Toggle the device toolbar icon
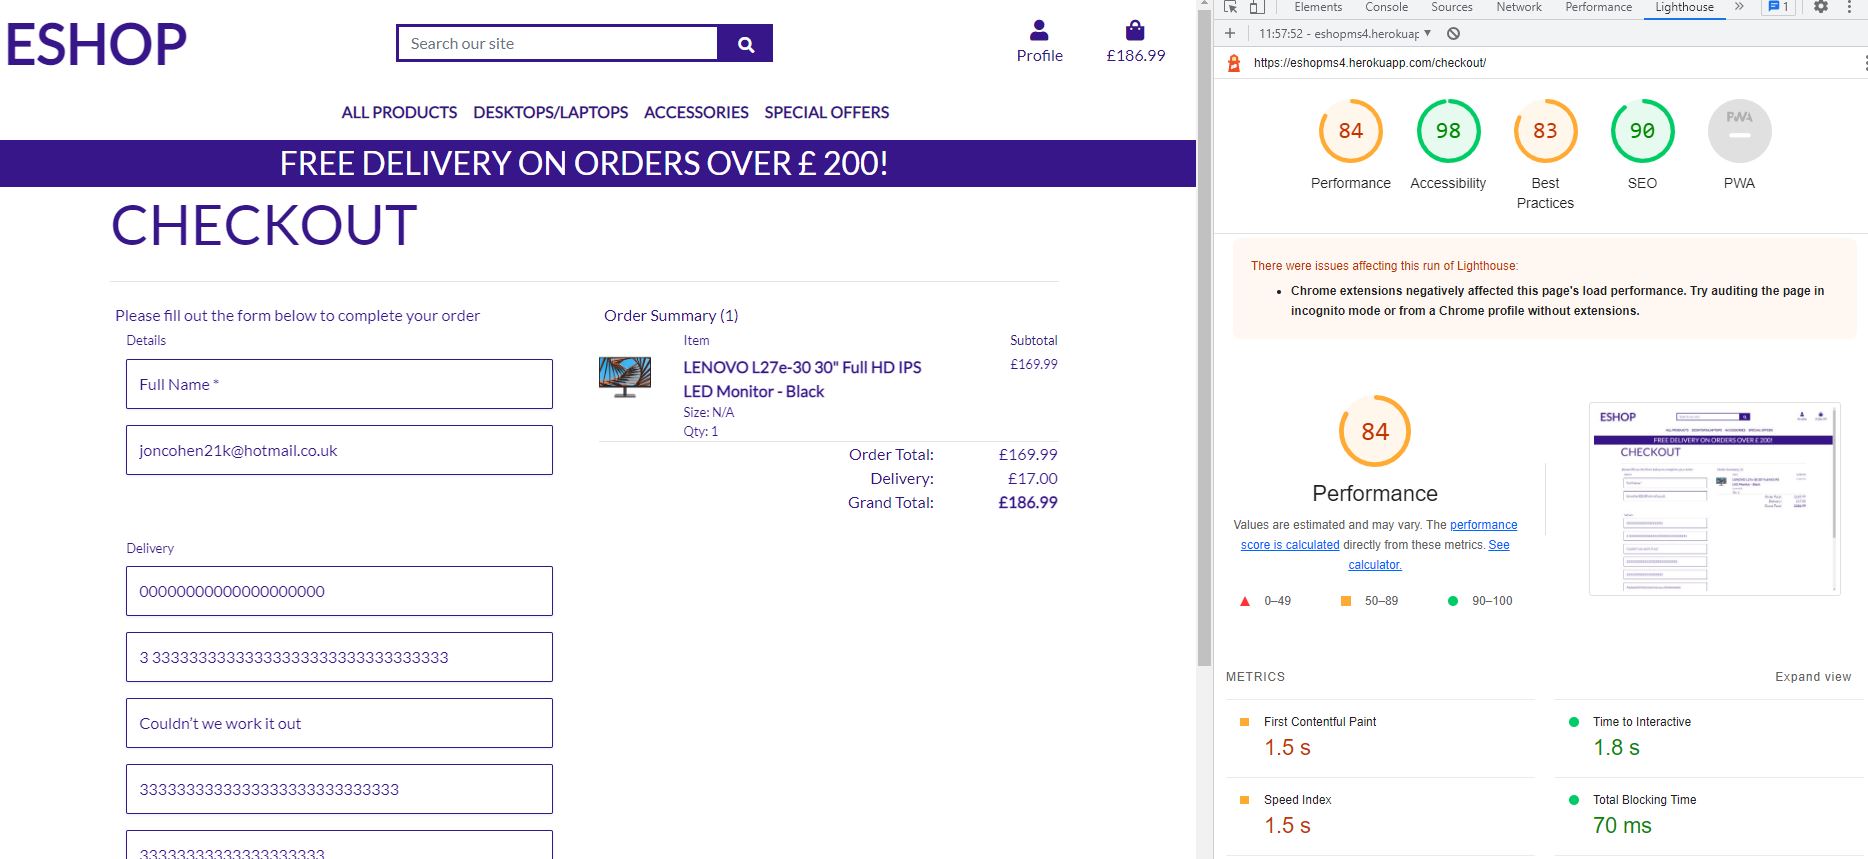The width and height of the screenshot is (1868, 859). point(1257,7)
